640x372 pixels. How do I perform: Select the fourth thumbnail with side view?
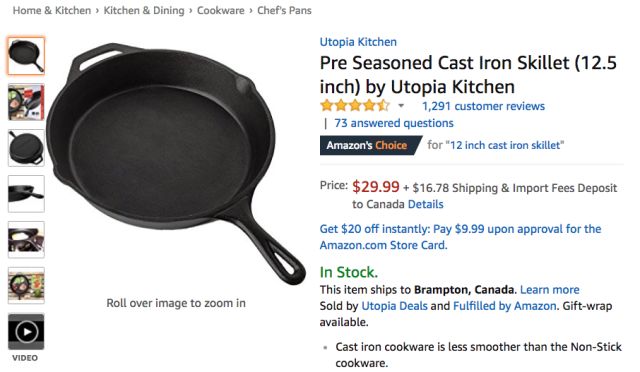[26, 194]
